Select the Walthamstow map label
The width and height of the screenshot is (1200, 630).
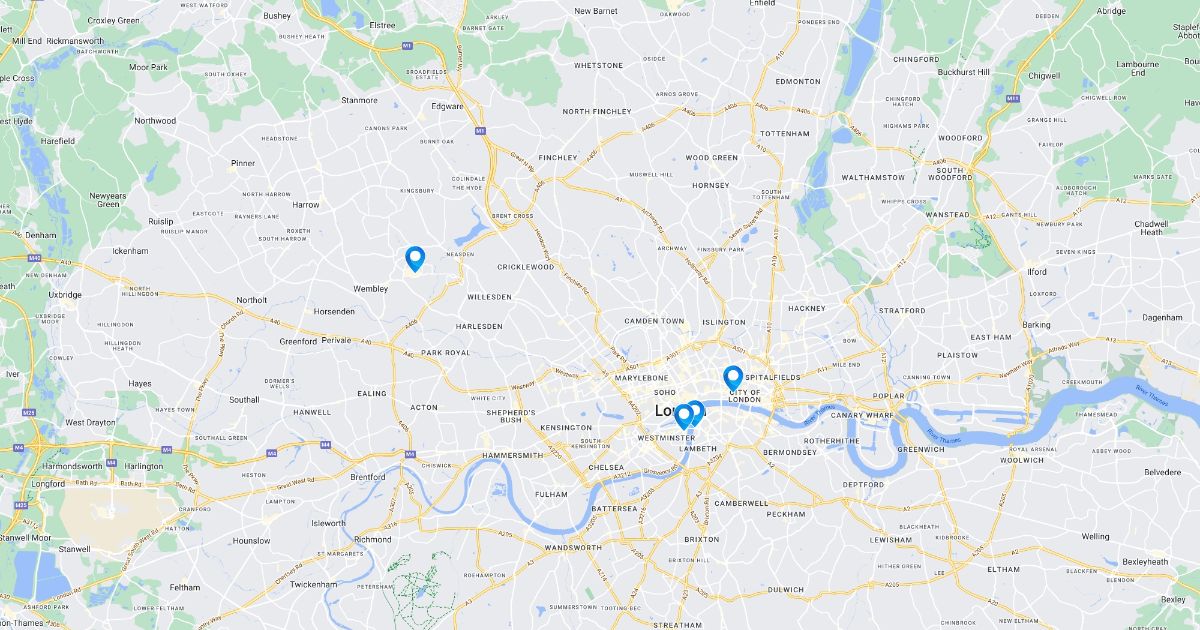pos(873,177)
